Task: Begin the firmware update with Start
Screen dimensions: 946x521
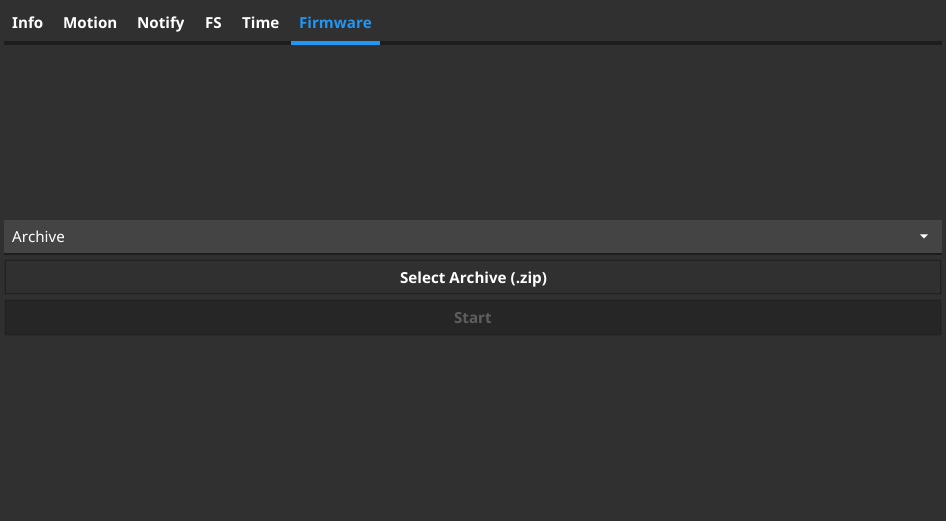Action: coord(472,318)
